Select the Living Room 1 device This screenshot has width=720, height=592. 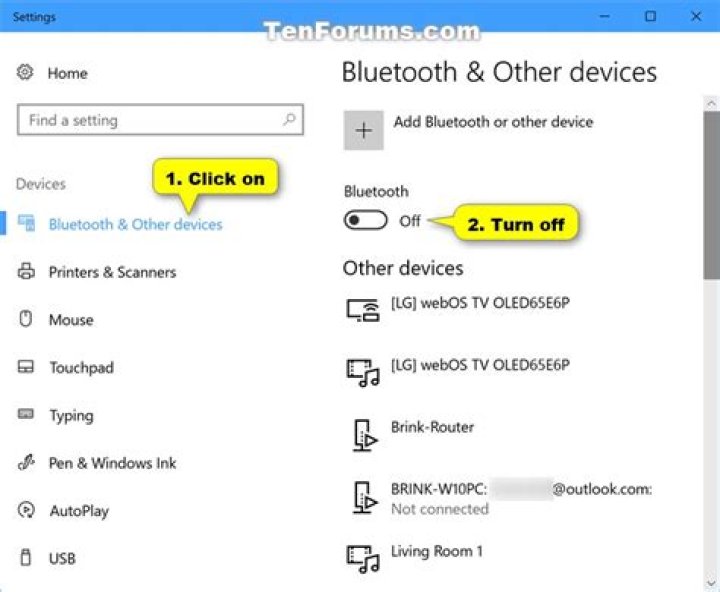[437, 551]
